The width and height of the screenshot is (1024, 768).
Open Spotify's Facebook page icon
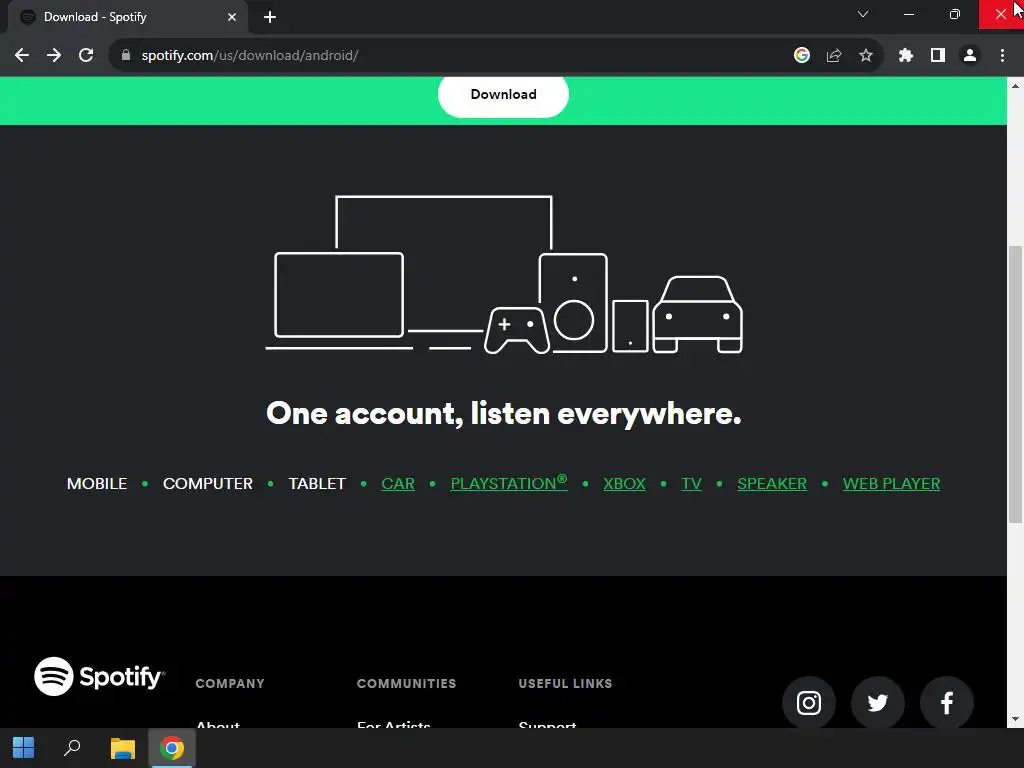coord(946,703)
